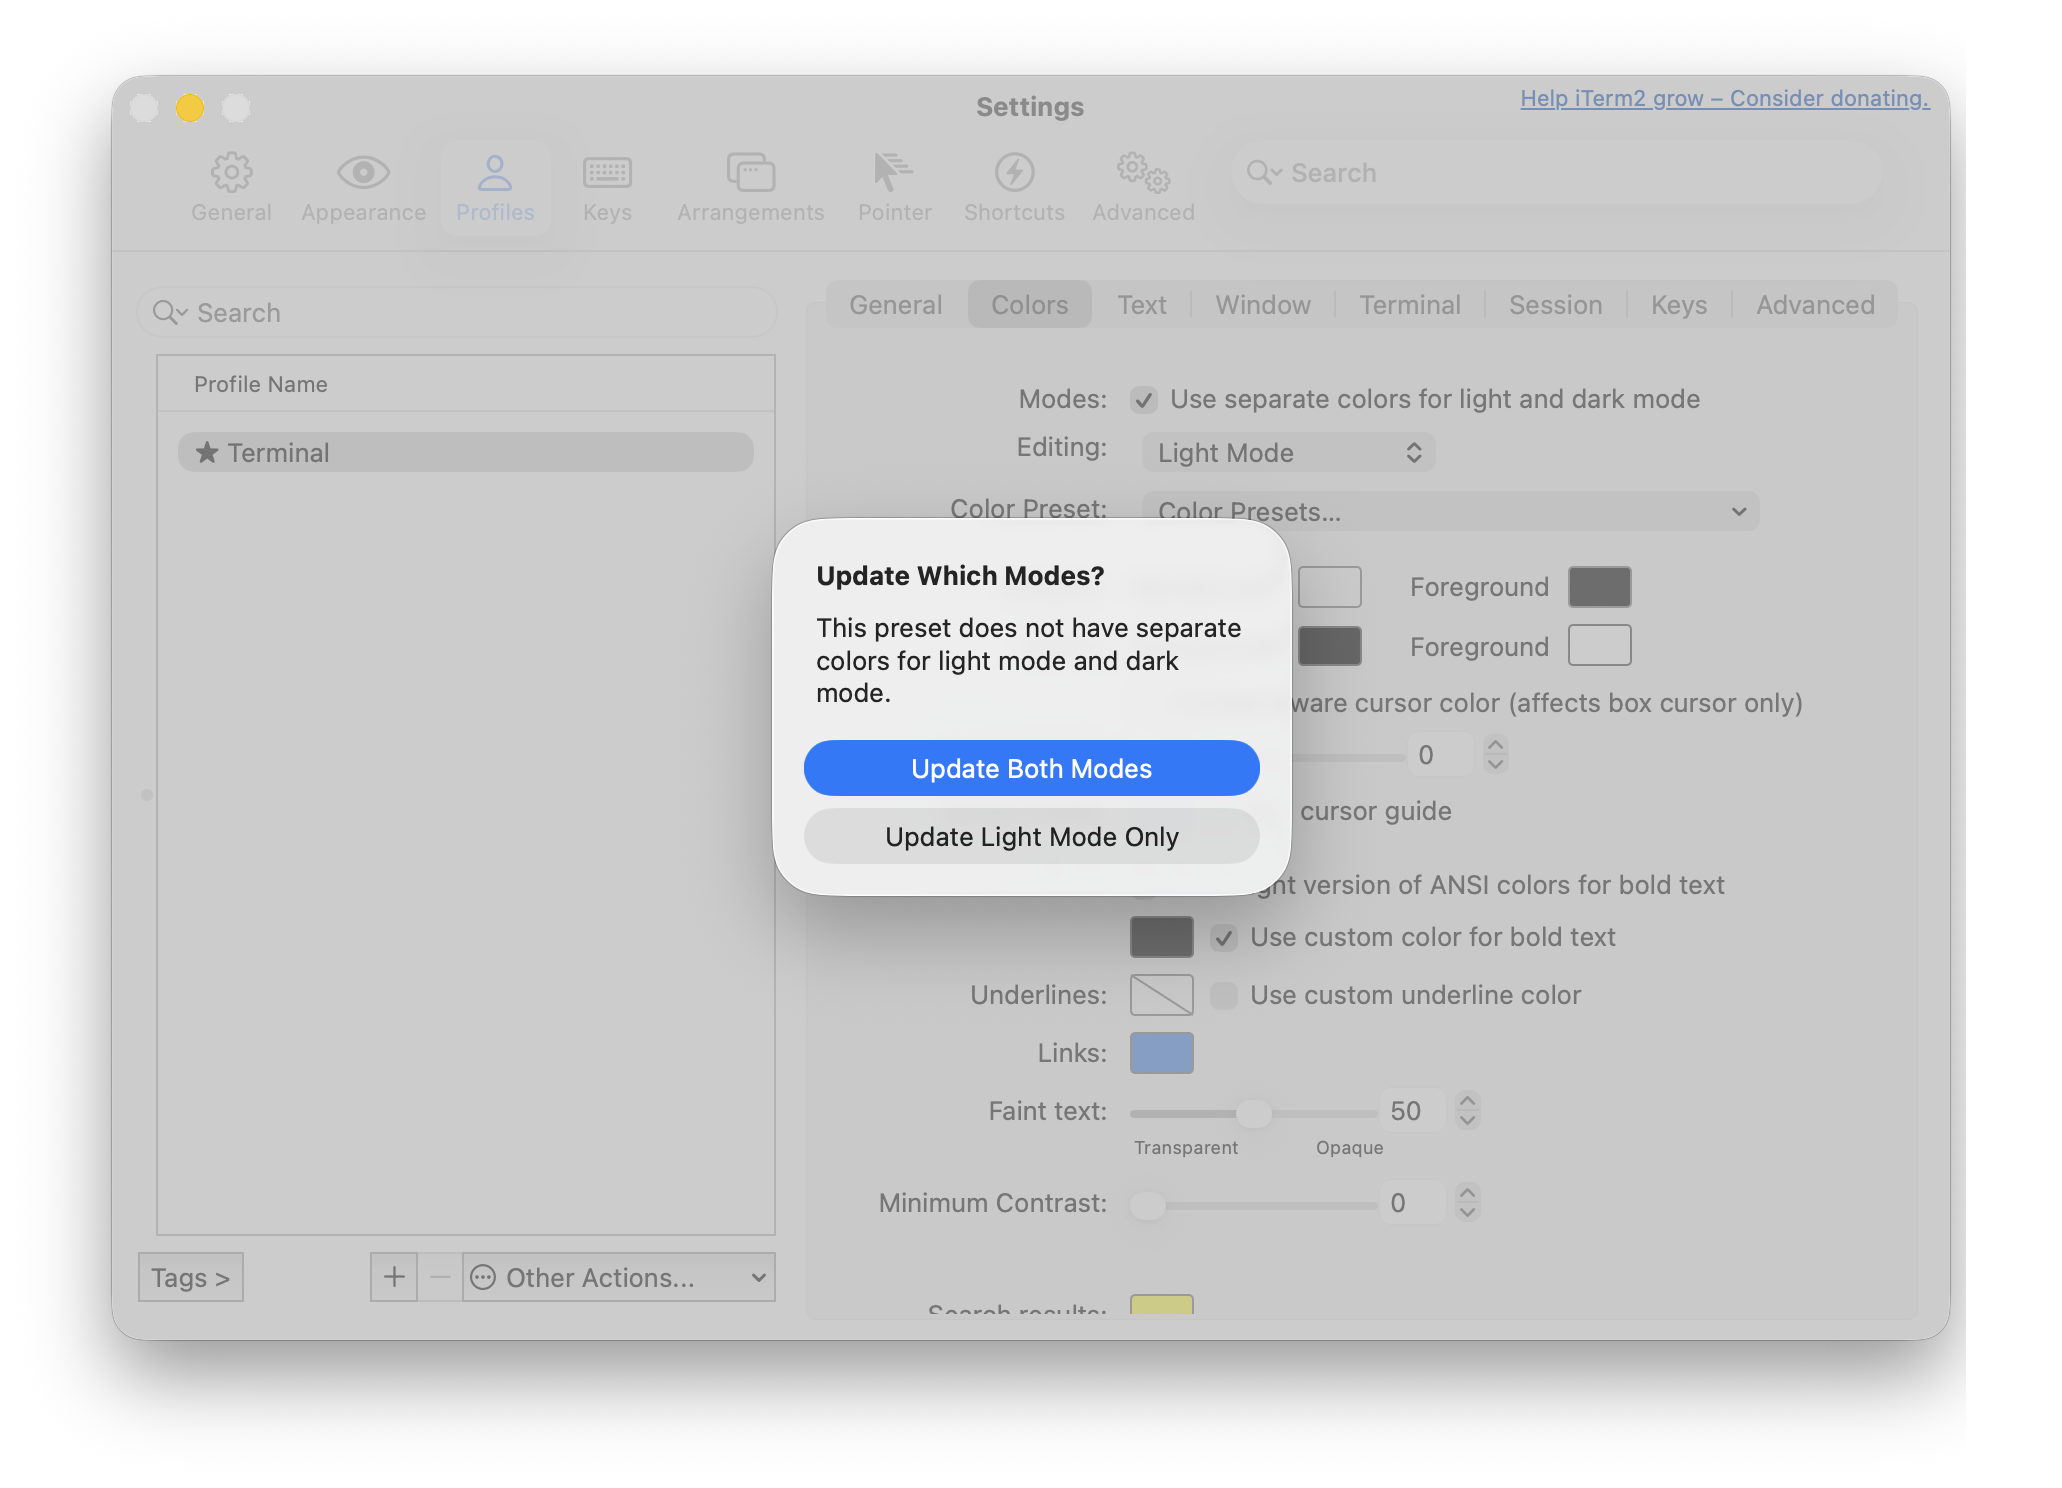
Task: Toggle separate colors for light and dark mode
Action: (1144, 400)
